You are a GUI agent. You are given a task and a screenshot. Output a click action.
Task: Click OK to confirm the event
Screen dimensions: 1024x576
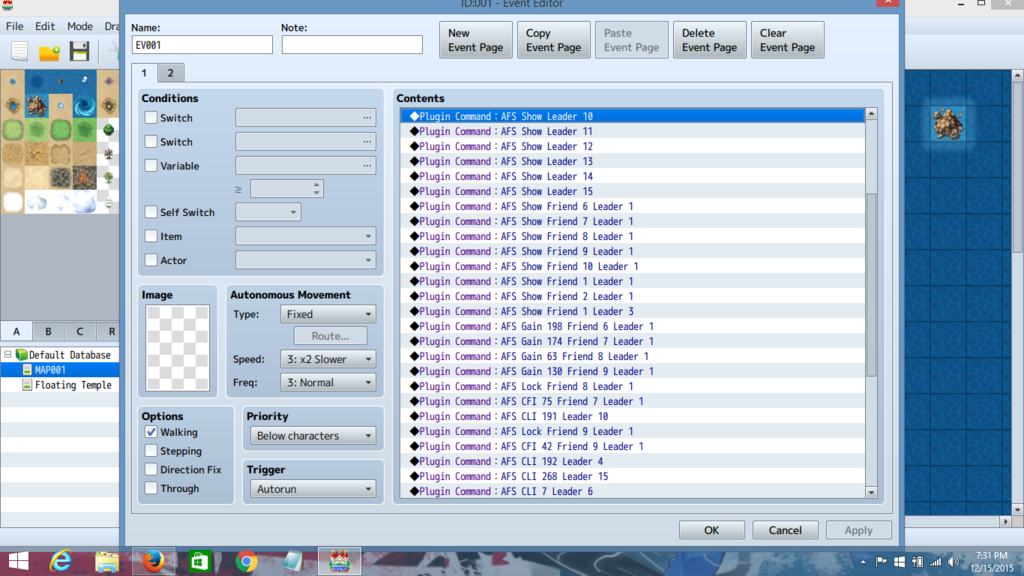point(711,530)
